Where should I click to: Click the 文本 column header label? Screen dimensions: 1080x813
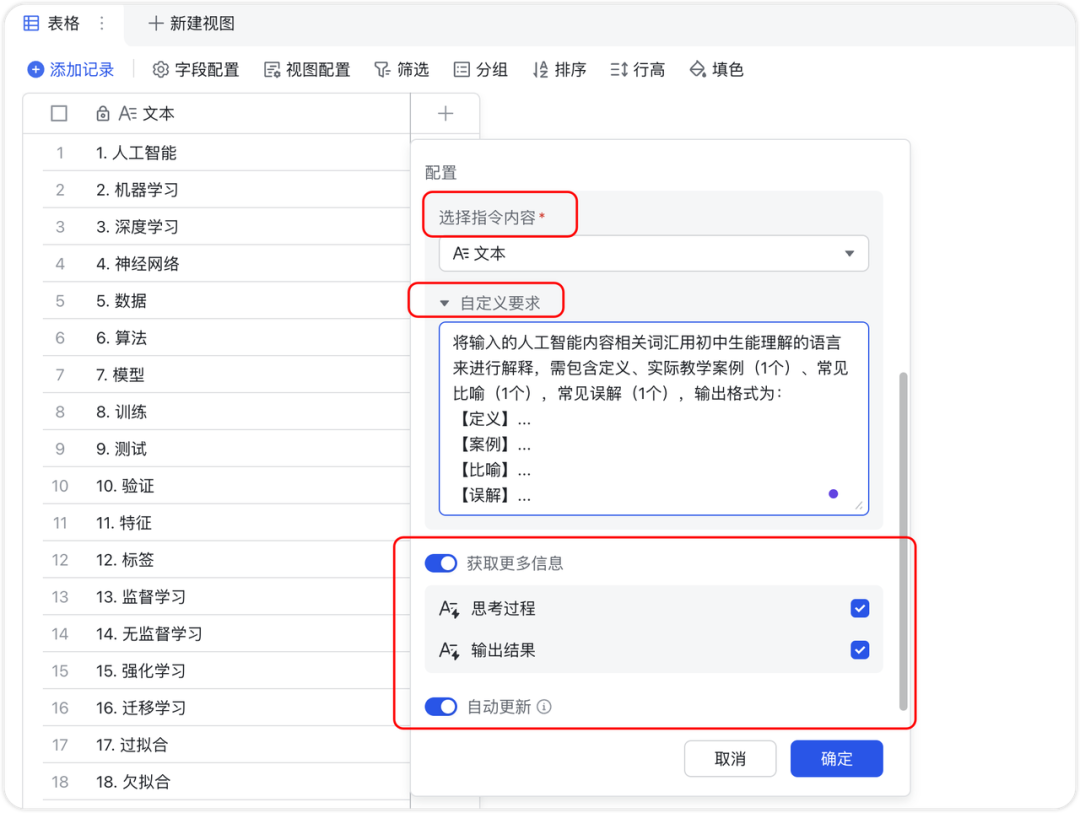coord(158,114)
